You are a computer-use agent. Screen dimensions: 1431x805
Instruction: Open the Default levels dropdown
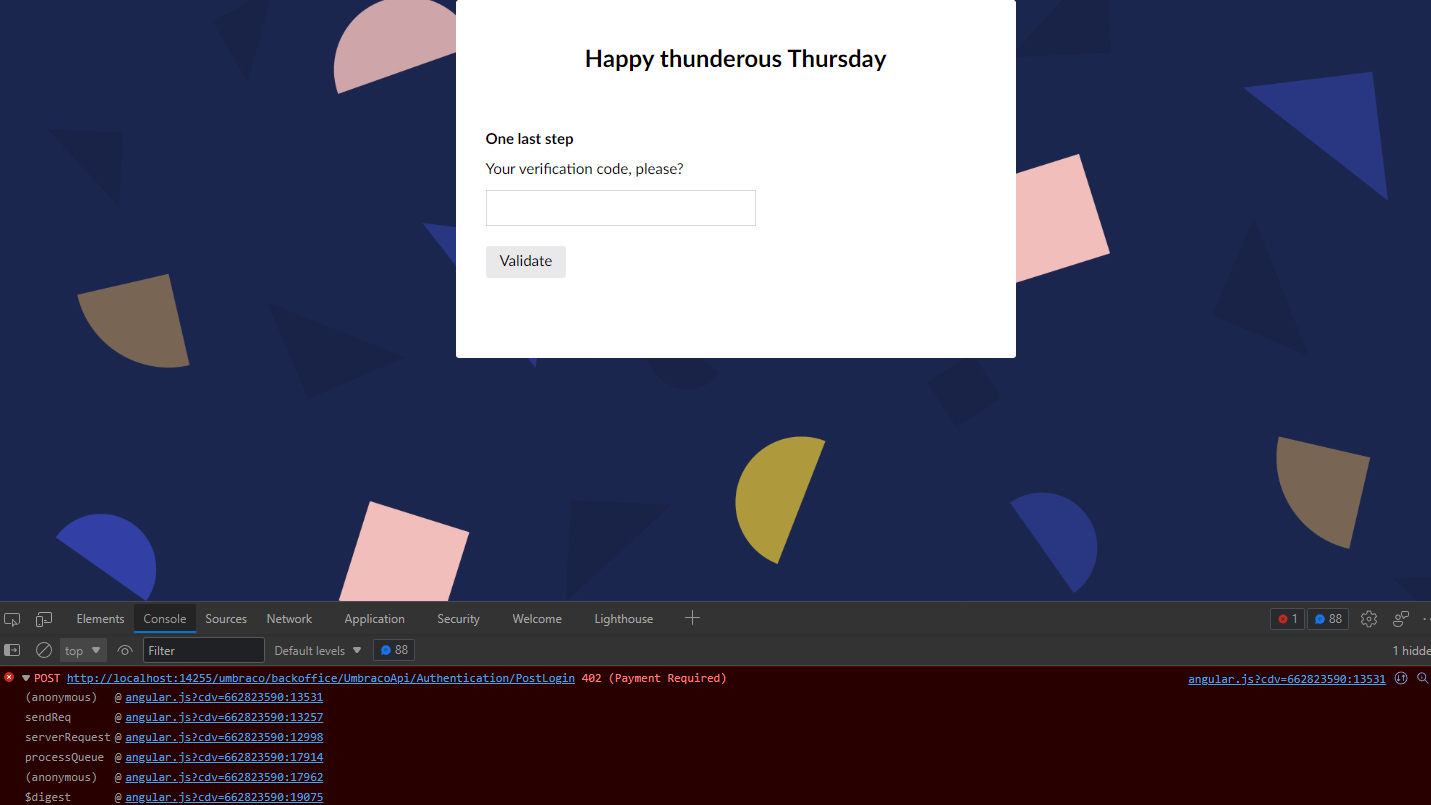(315, 649)
